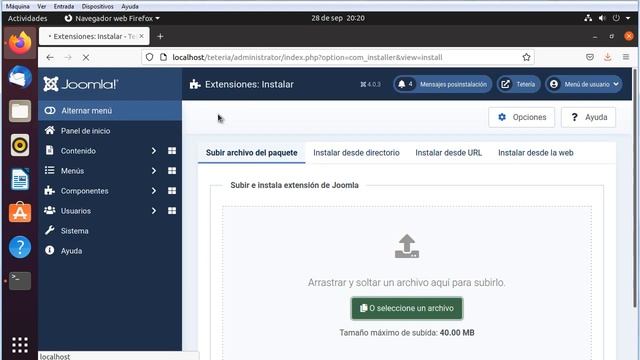Open the Dispositivos menu
Image resolution: width=640 pixels, height=360 pixels.
pyautogui.click(x=98, y=7)
